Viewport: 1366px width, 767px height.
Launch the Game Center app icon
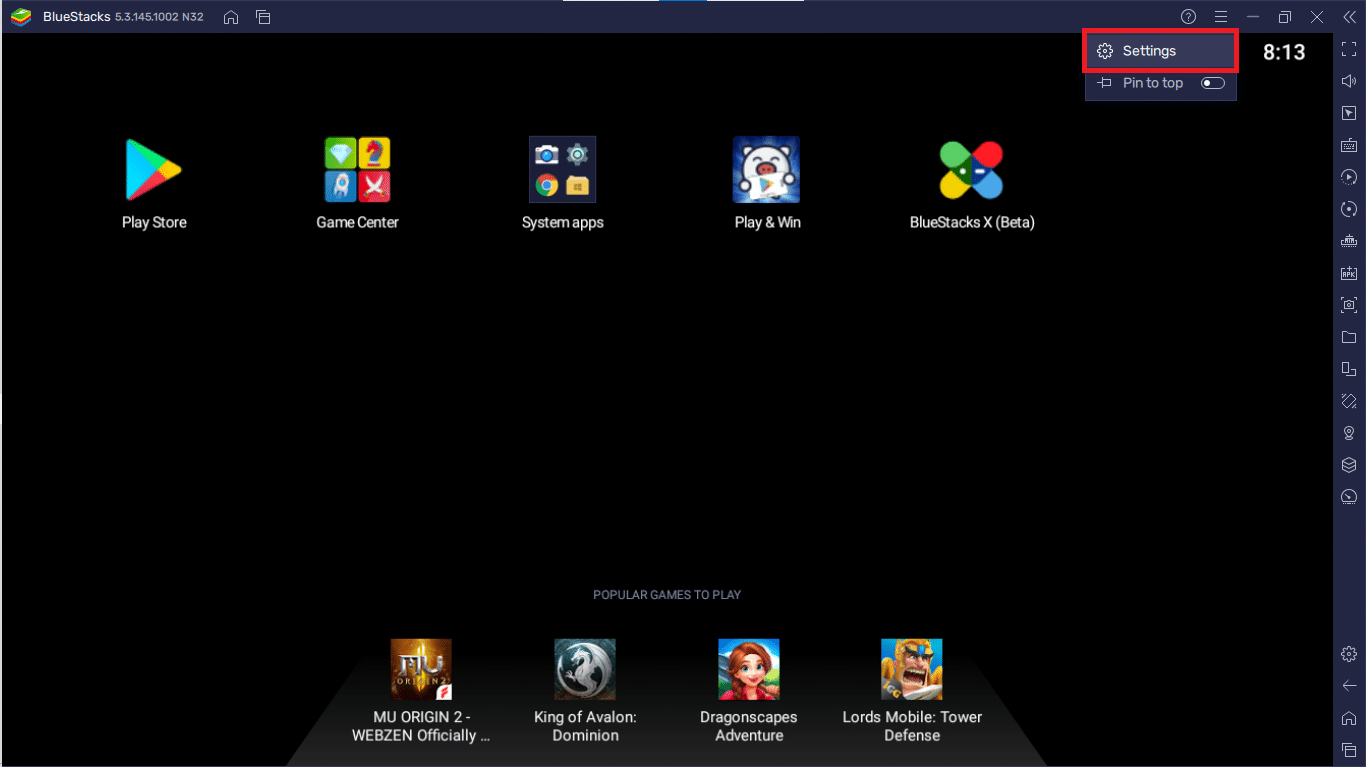(x=357, y=170)
